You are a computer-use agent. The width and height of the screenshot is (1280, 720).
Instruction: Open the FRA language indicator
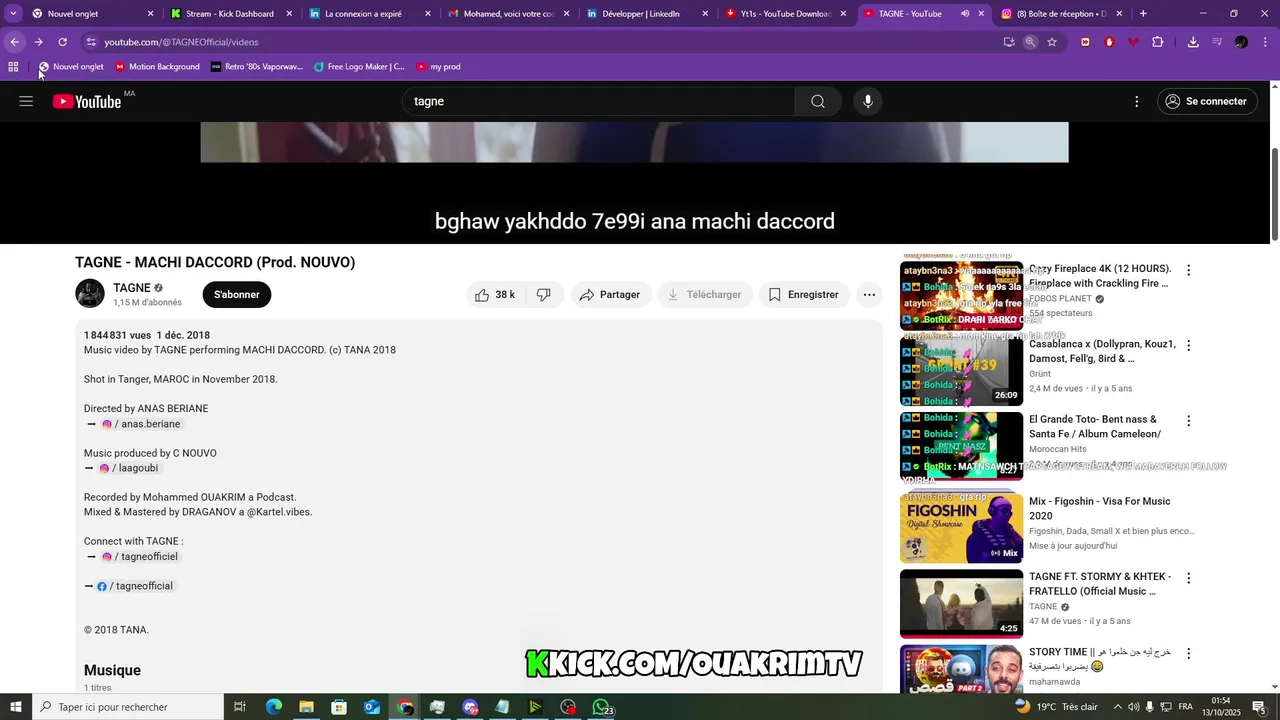pos(1185,707)
